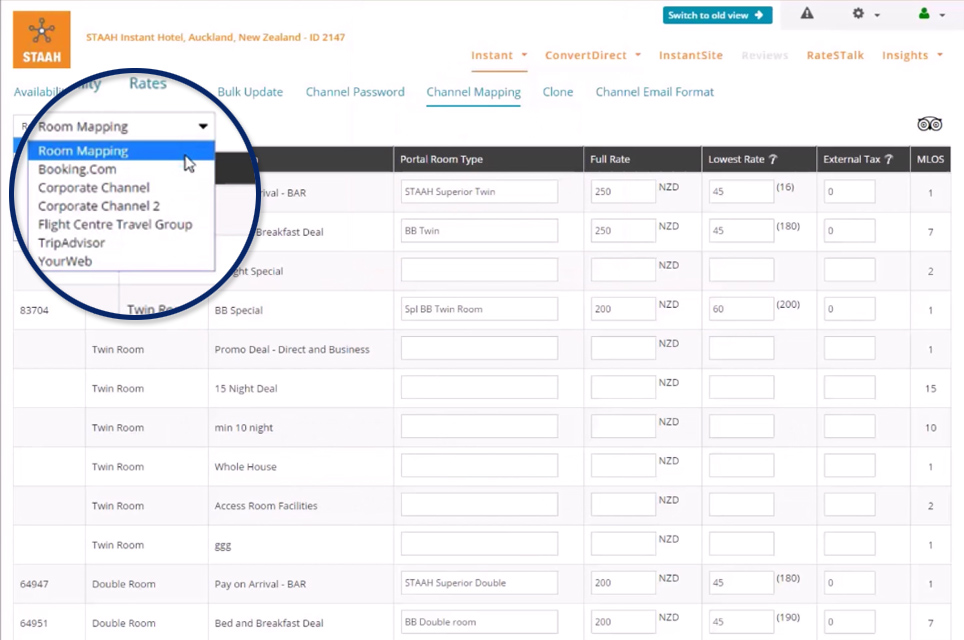Viewport: 964px width, 640px height.
Task: Expand the ConvertDirect menu
Action: (x=593, y=55)
